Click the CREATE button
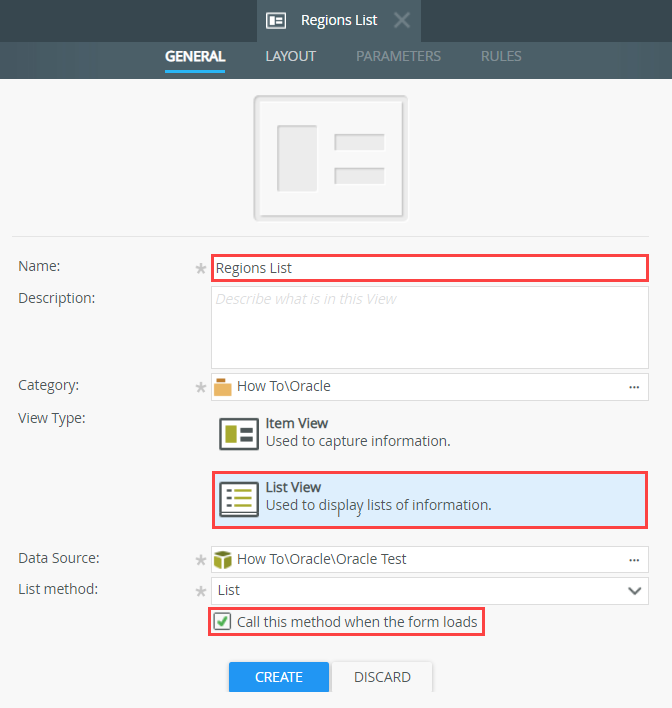Viewport: 672px width, 708px height. point(279,677)
